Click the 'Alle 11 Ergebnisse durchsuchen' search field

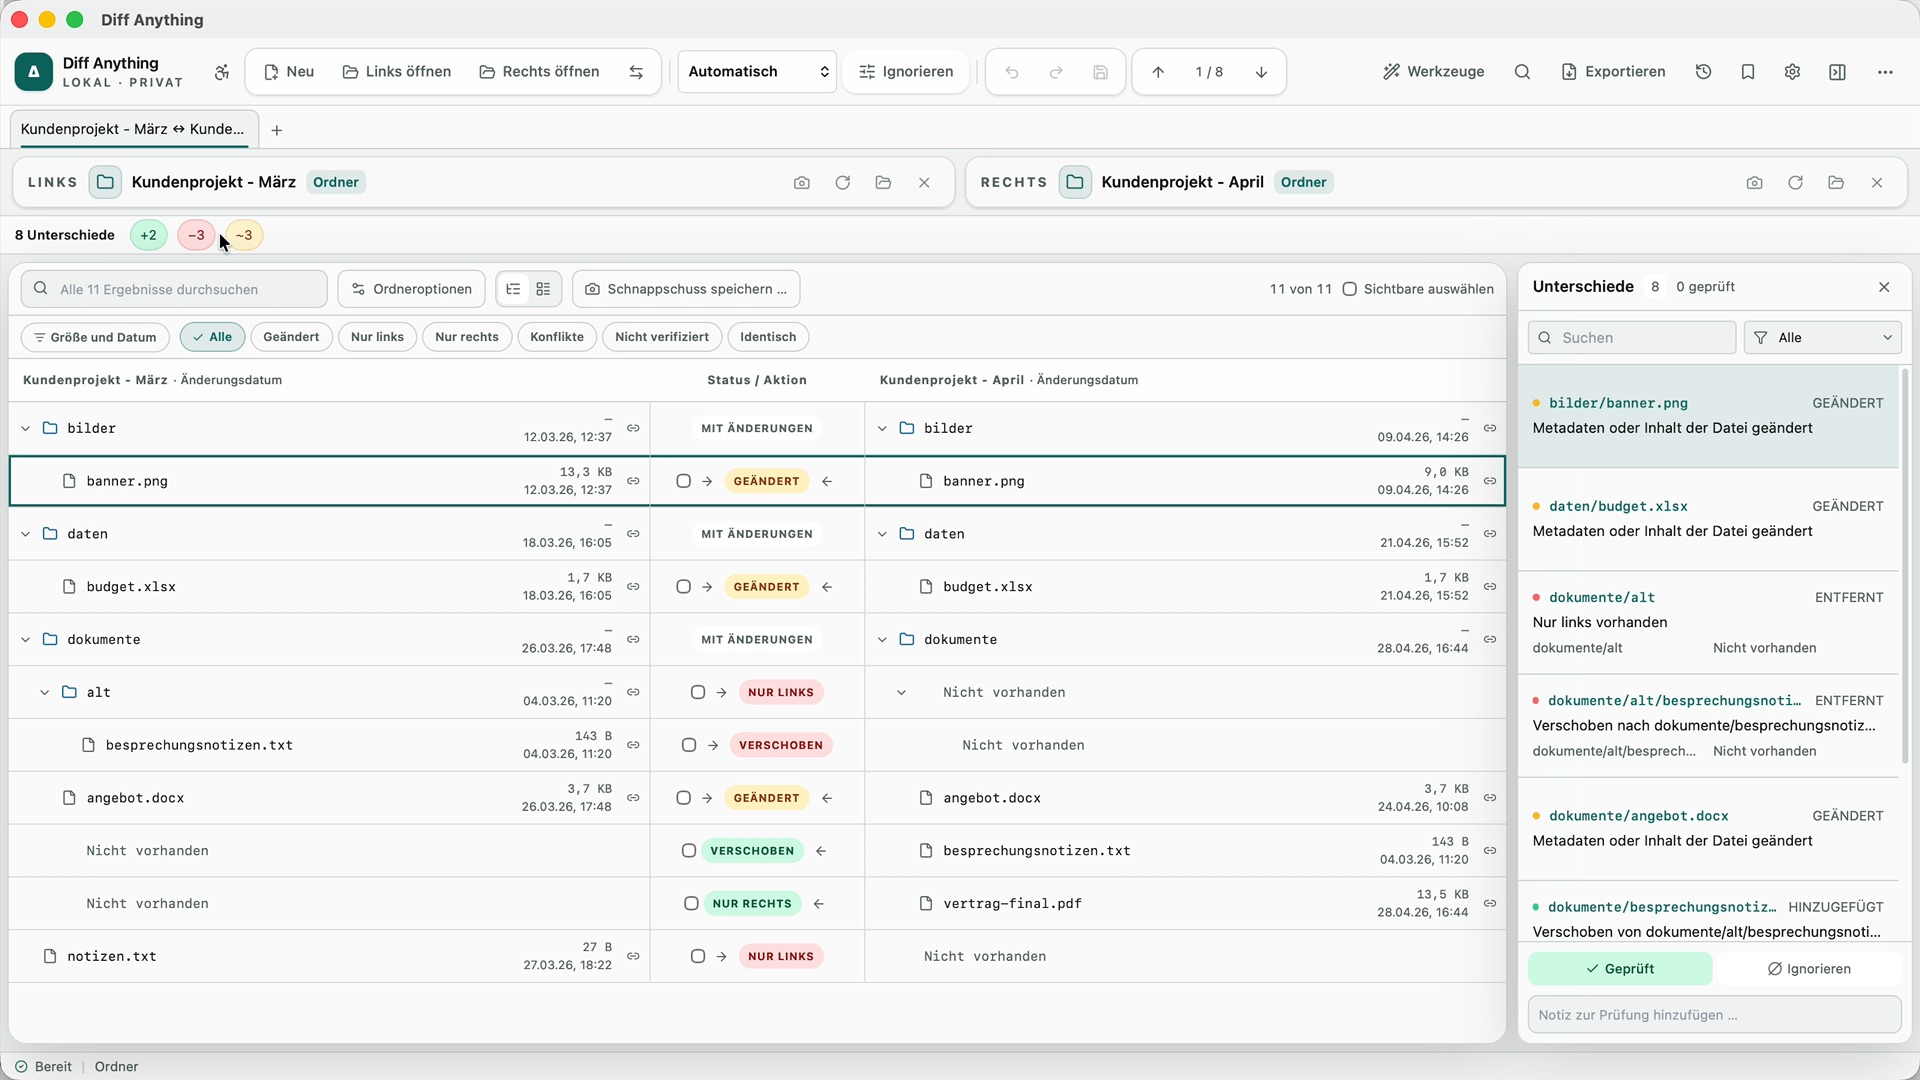click(x=174, y=289)
